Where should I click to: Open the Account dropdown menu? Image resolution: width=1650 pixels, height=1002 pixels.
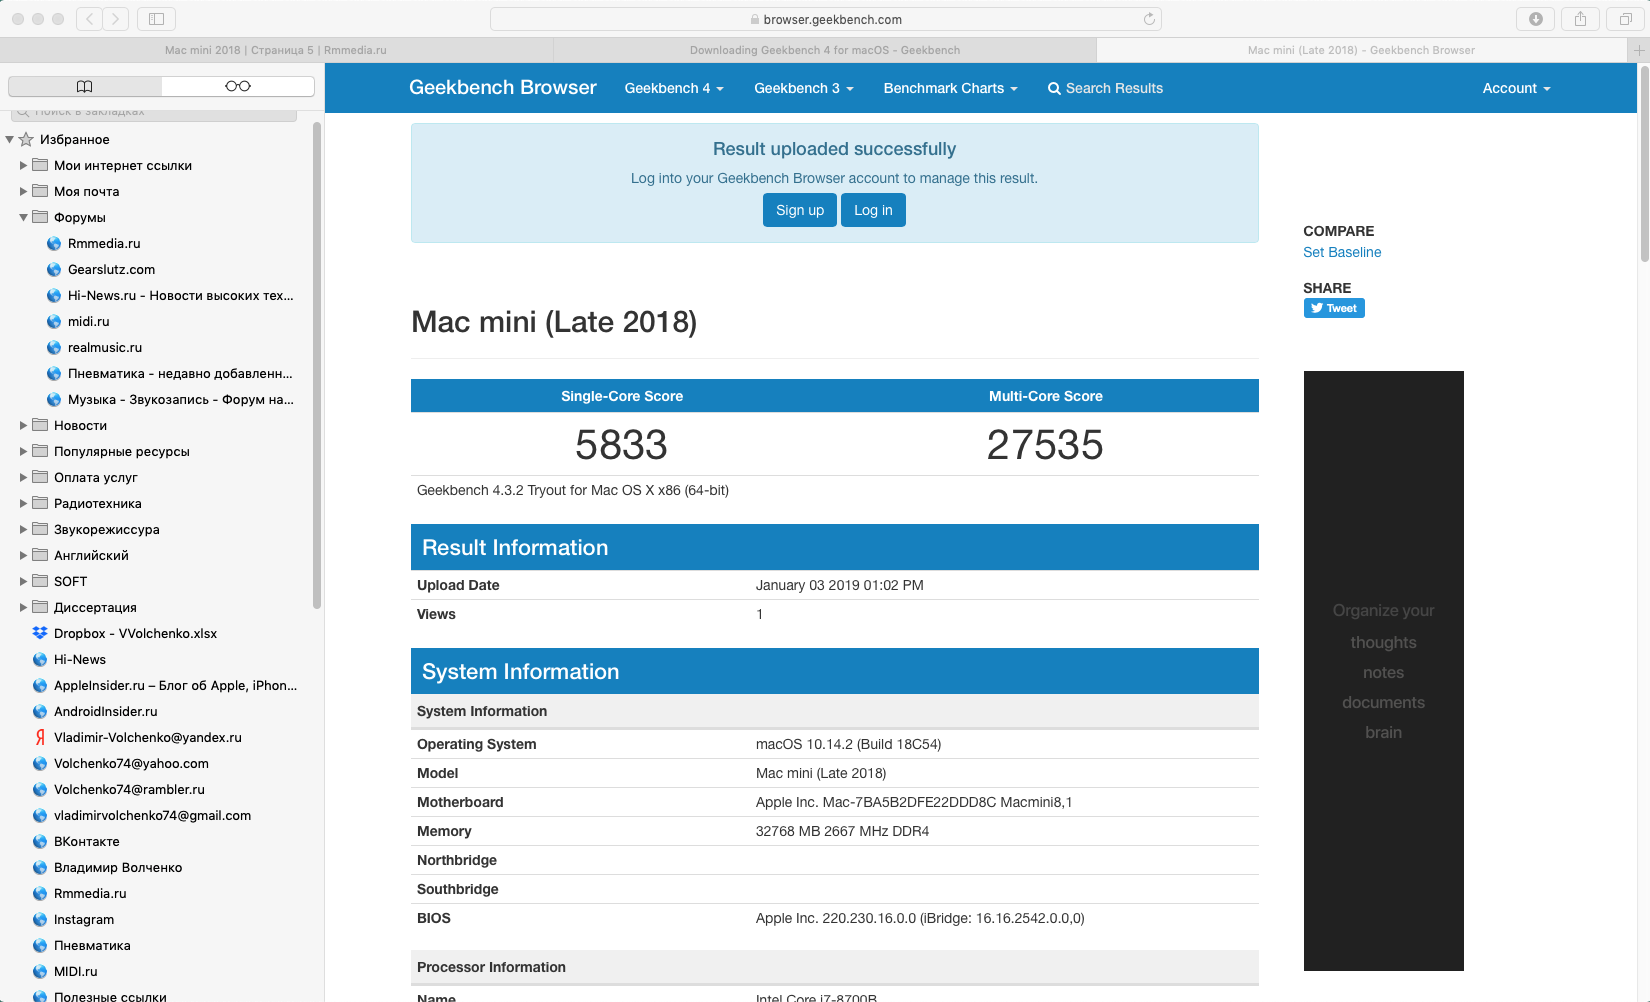1516,88
